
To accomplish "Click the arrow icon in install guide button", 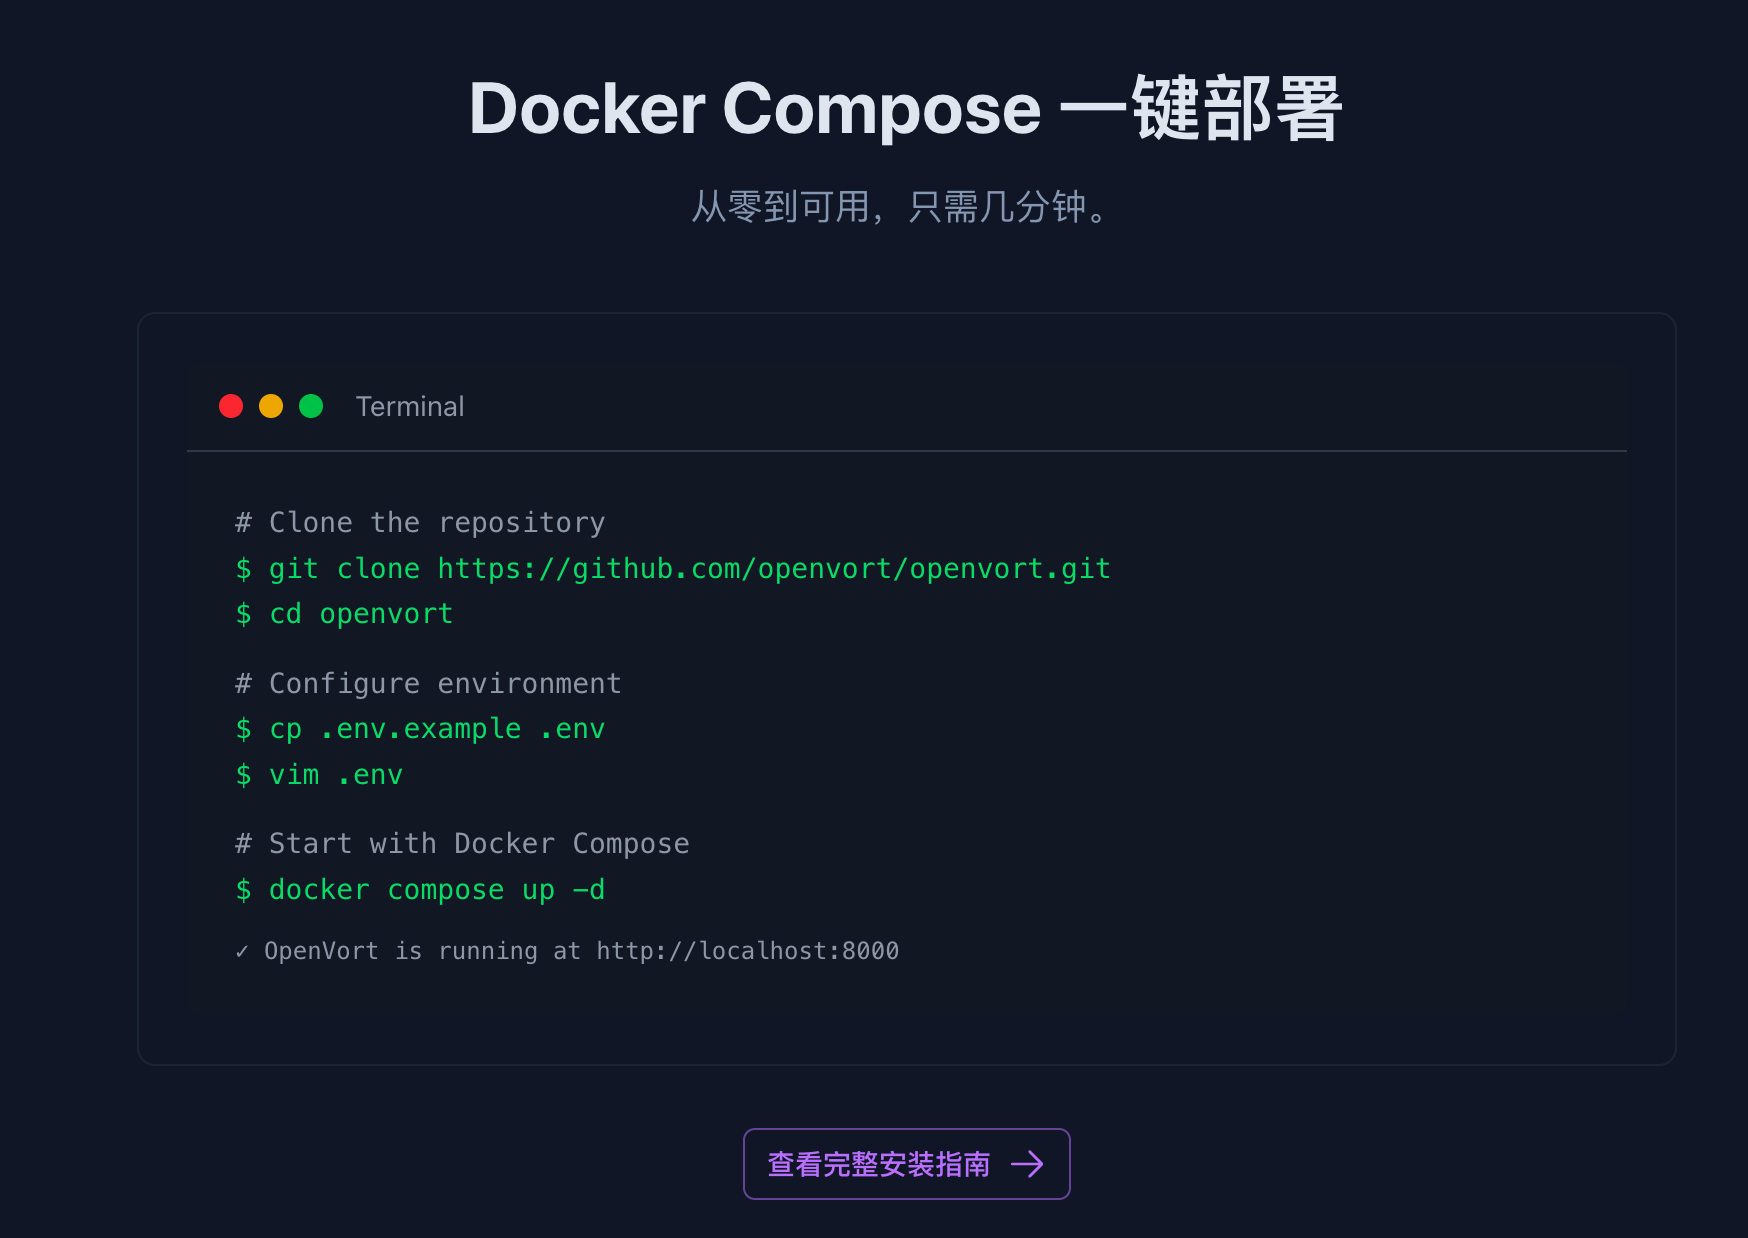I will (1027, 1164).
